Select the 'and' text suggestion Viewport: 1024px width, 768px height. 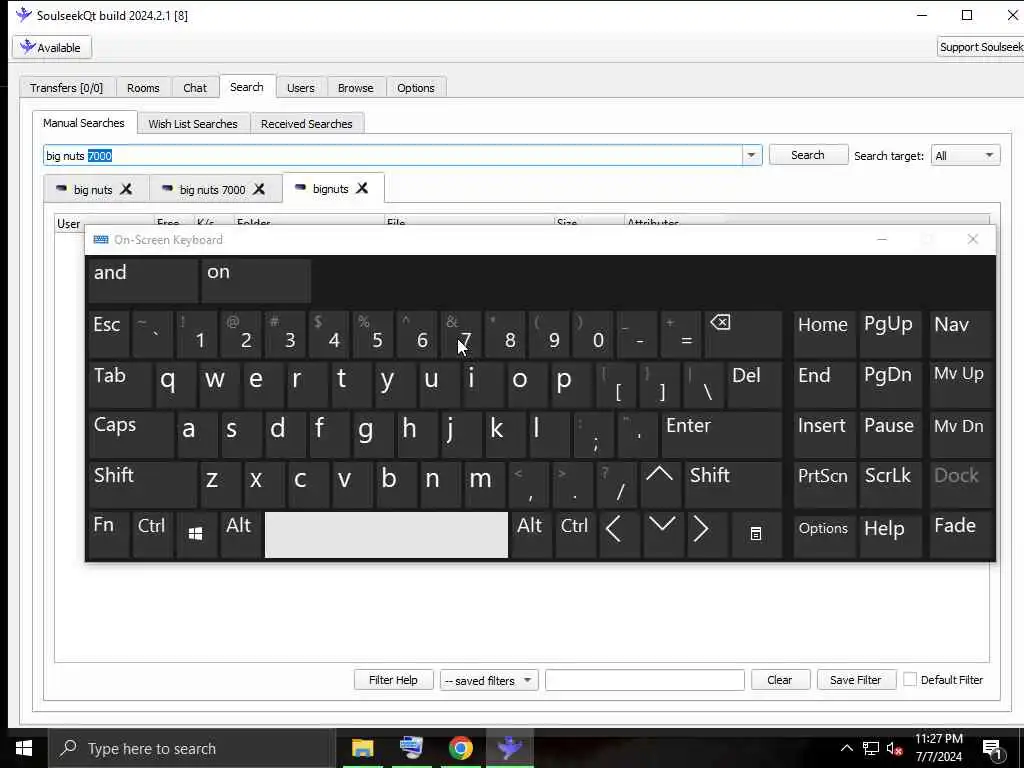click(x=142, y=280)
